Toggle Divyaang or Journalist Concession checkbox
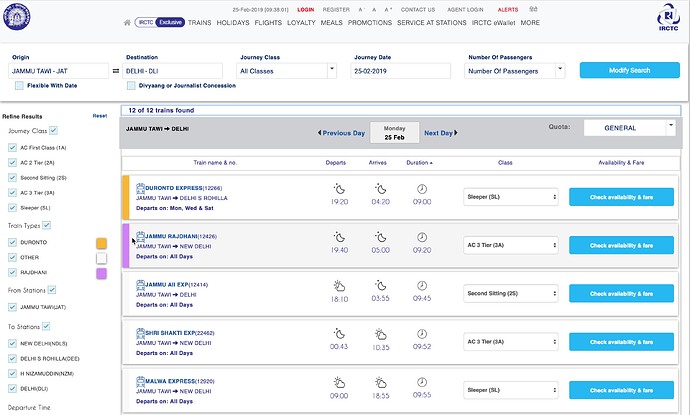This screenshot has width=690, height=415. (x=132, y=86)
